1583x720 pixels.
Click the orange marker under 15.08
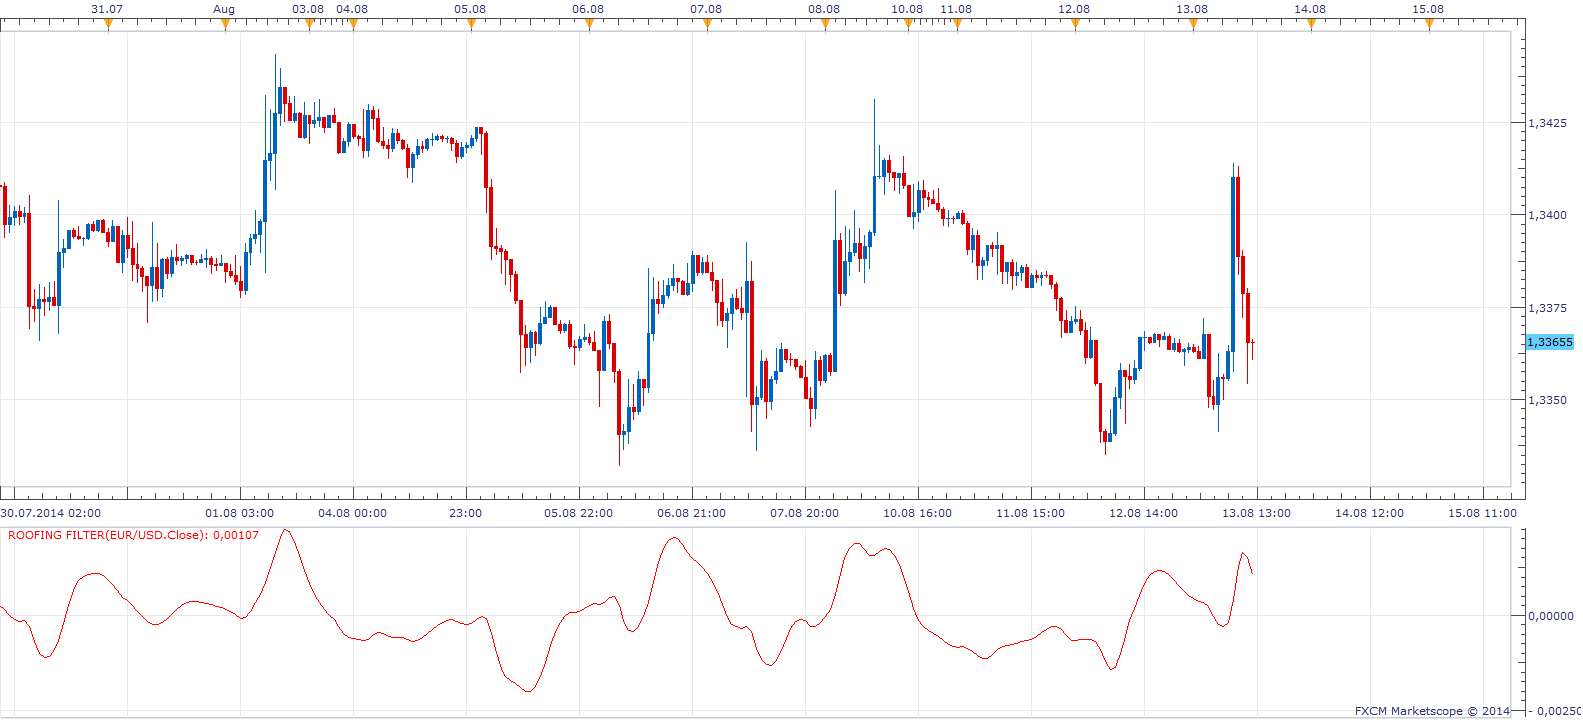(x=1429, y=25)
